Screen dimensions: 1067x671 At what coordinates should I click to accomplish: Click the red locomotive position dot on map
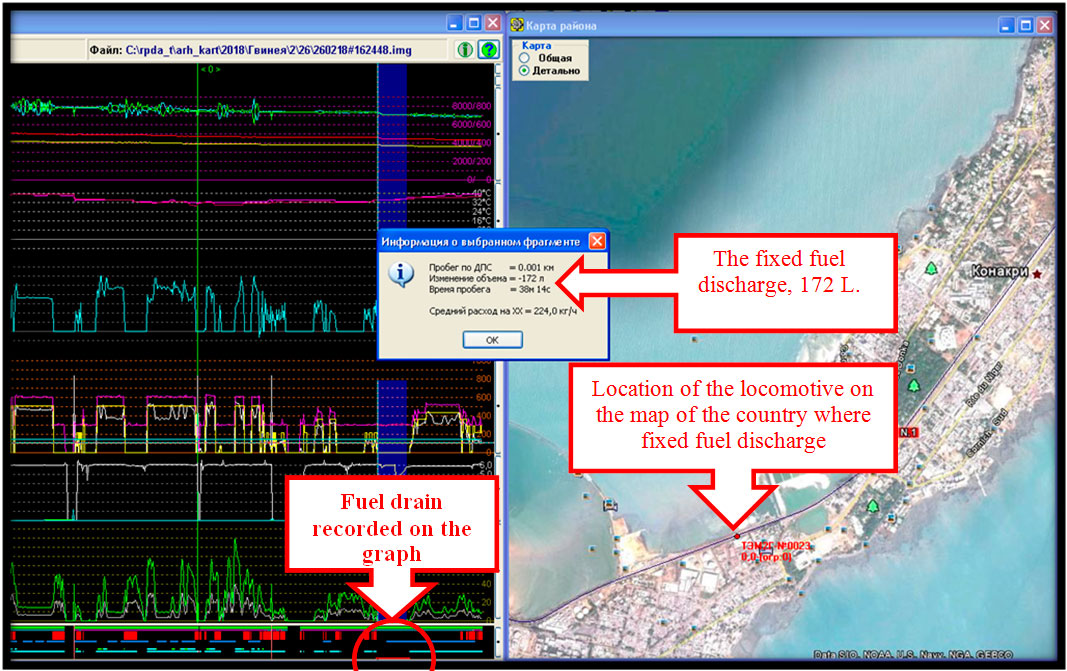point(738,536)
